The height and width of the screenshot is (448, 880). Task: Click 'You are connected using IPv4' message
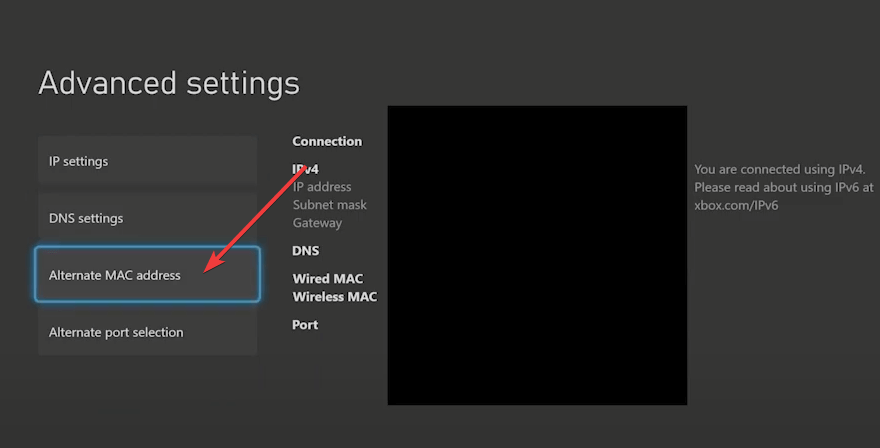click(x=780, y=169)
